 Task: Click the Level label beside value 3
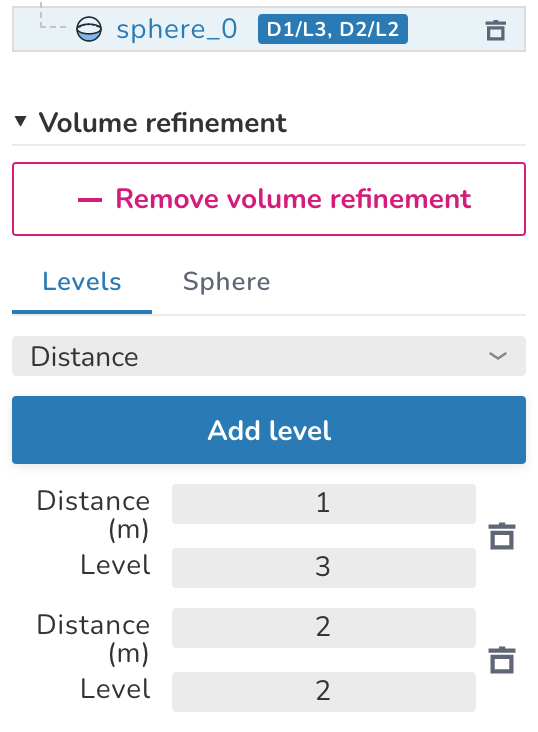(115, 565)
